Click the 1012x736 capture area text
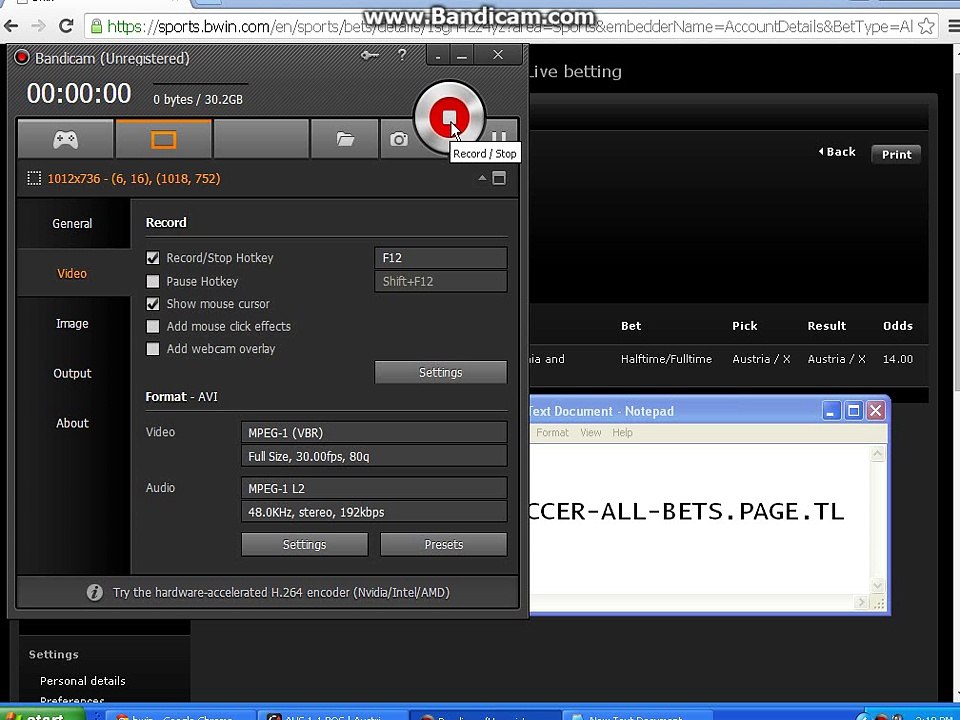The width and height of the screenshot is (960, 720). point(133,179)
